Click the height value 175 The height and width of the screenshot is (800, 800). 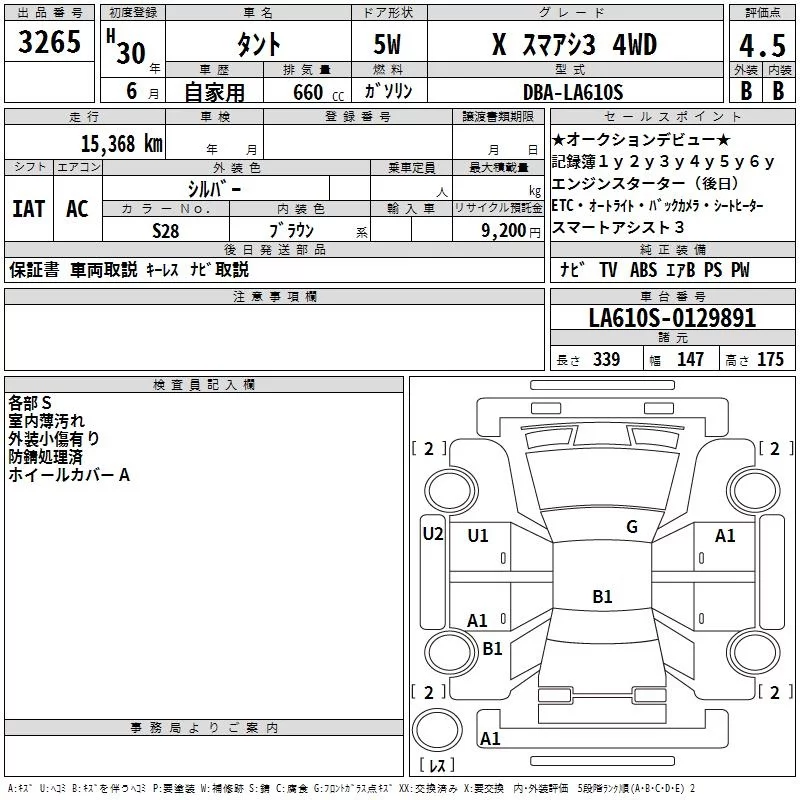coord(770,359)
